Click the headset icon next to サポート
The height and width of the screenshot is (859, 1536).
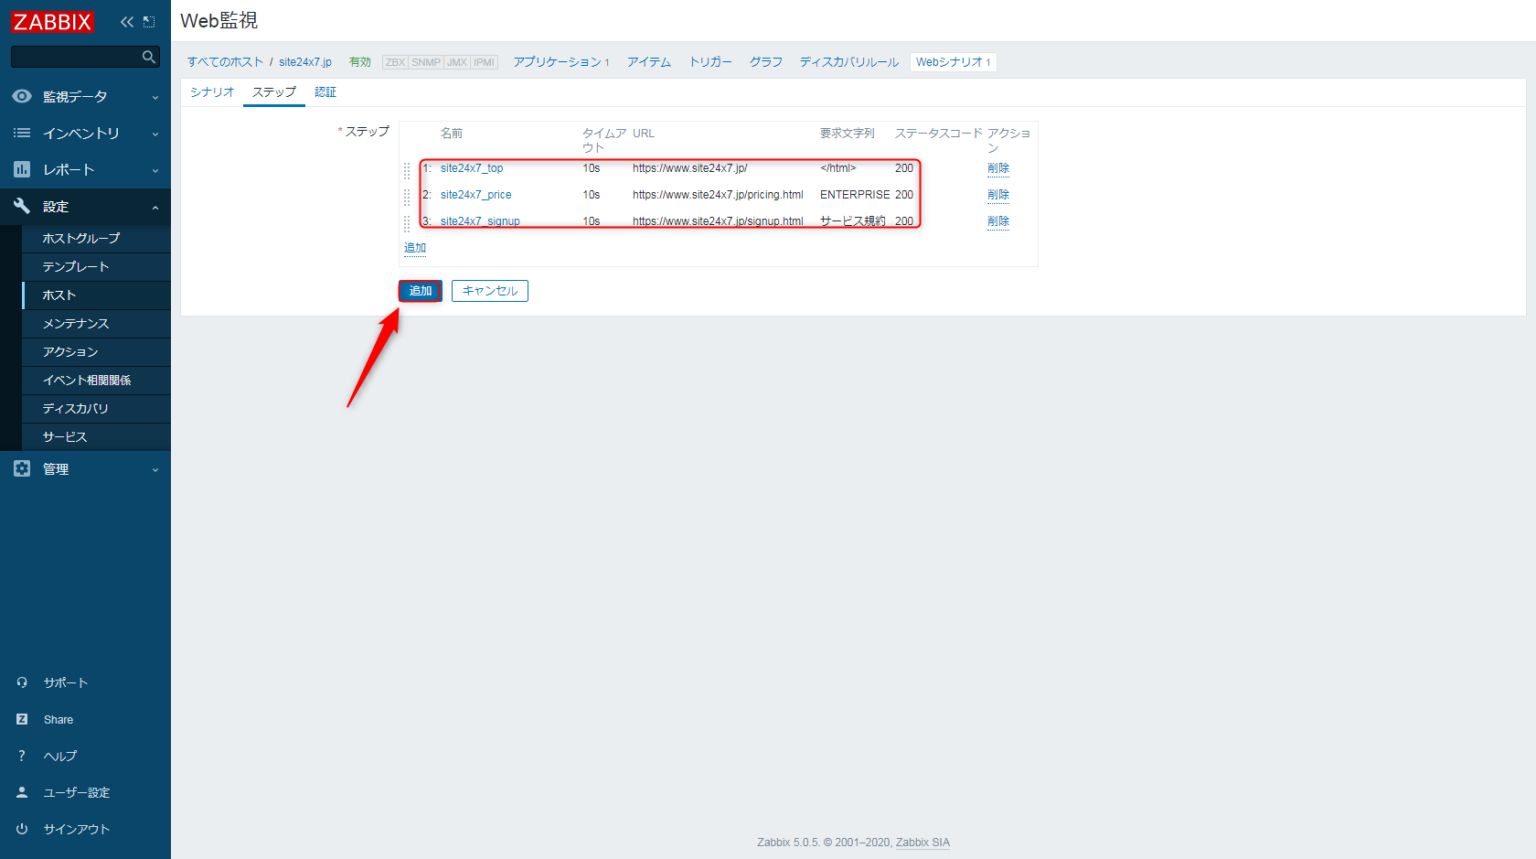coord(22,682)
